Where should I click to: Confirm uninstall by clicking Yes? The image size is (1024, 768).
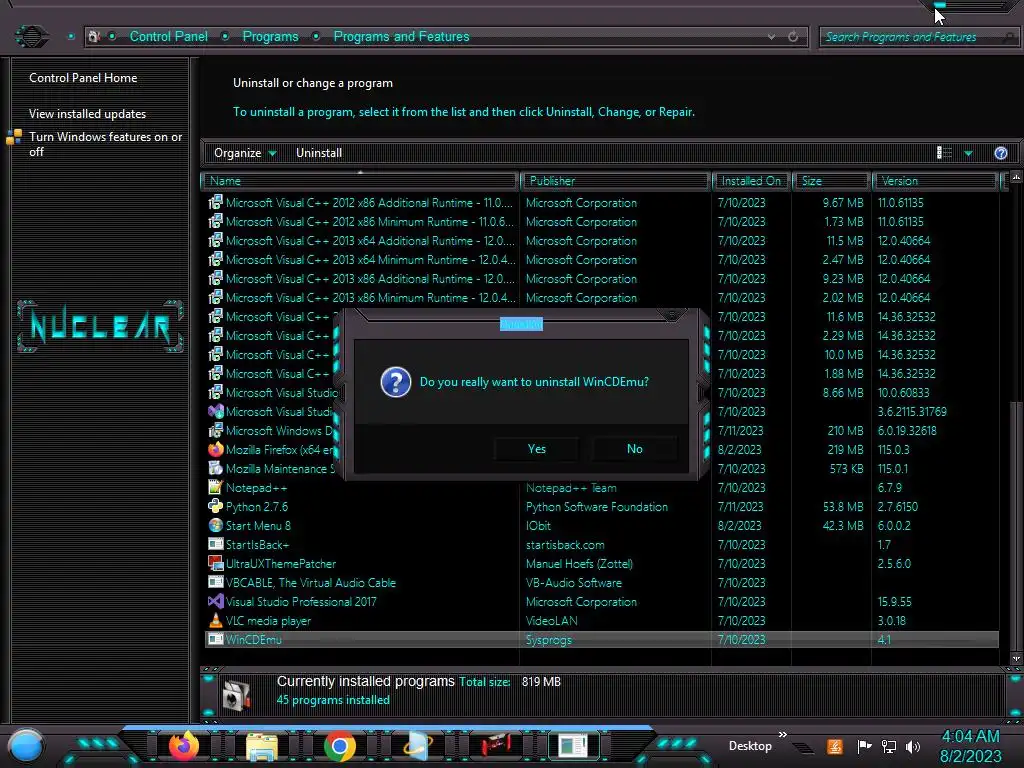point(536,449)
